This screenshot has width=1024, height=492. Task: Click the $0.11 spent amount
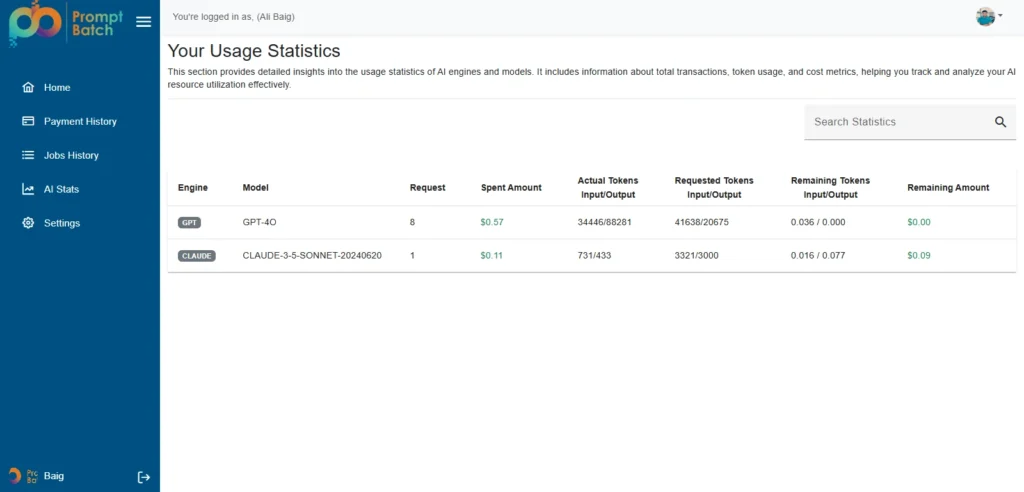point(492,255)
